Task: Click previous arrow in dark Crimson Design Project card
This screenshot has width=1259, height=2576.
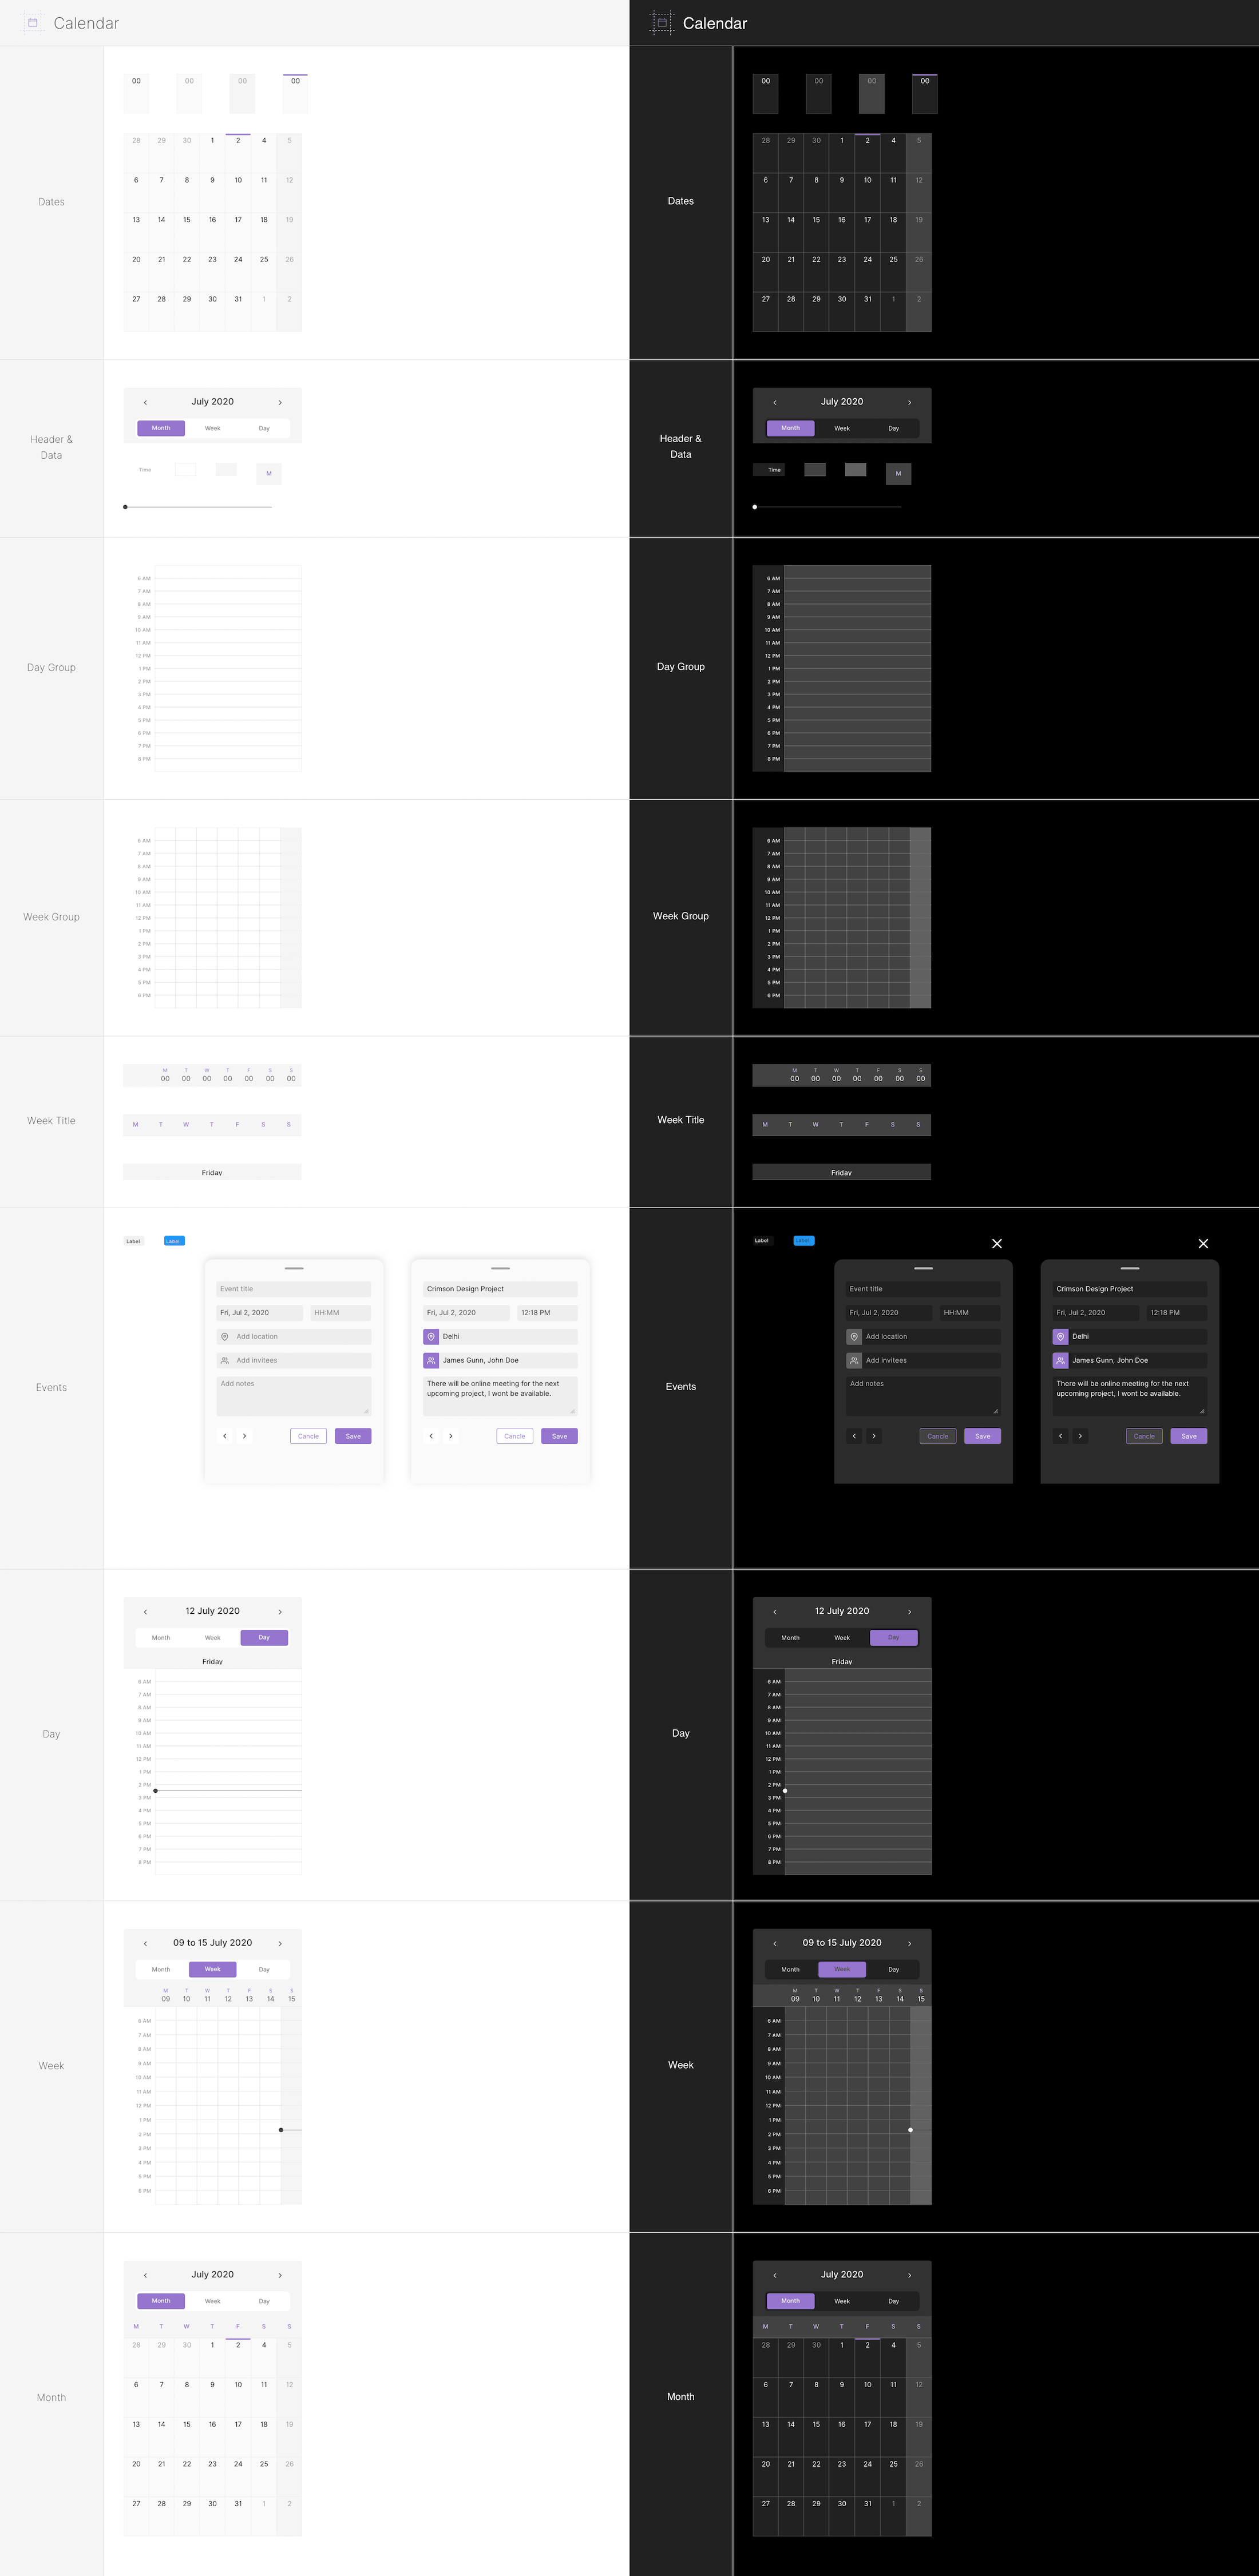Action: click(x=1061, y=1436)
